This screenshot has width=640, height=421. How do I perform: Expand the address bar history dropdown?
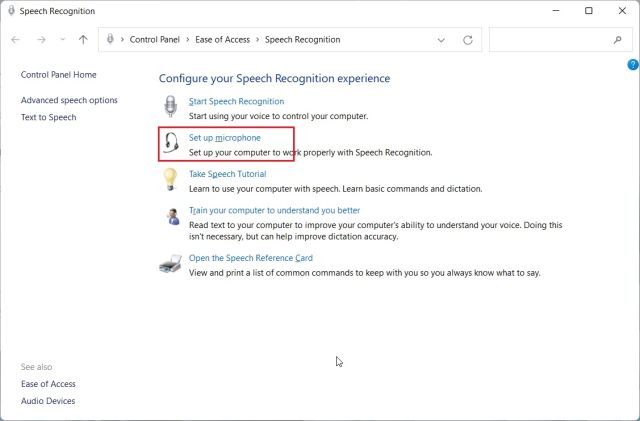[441, 40]
